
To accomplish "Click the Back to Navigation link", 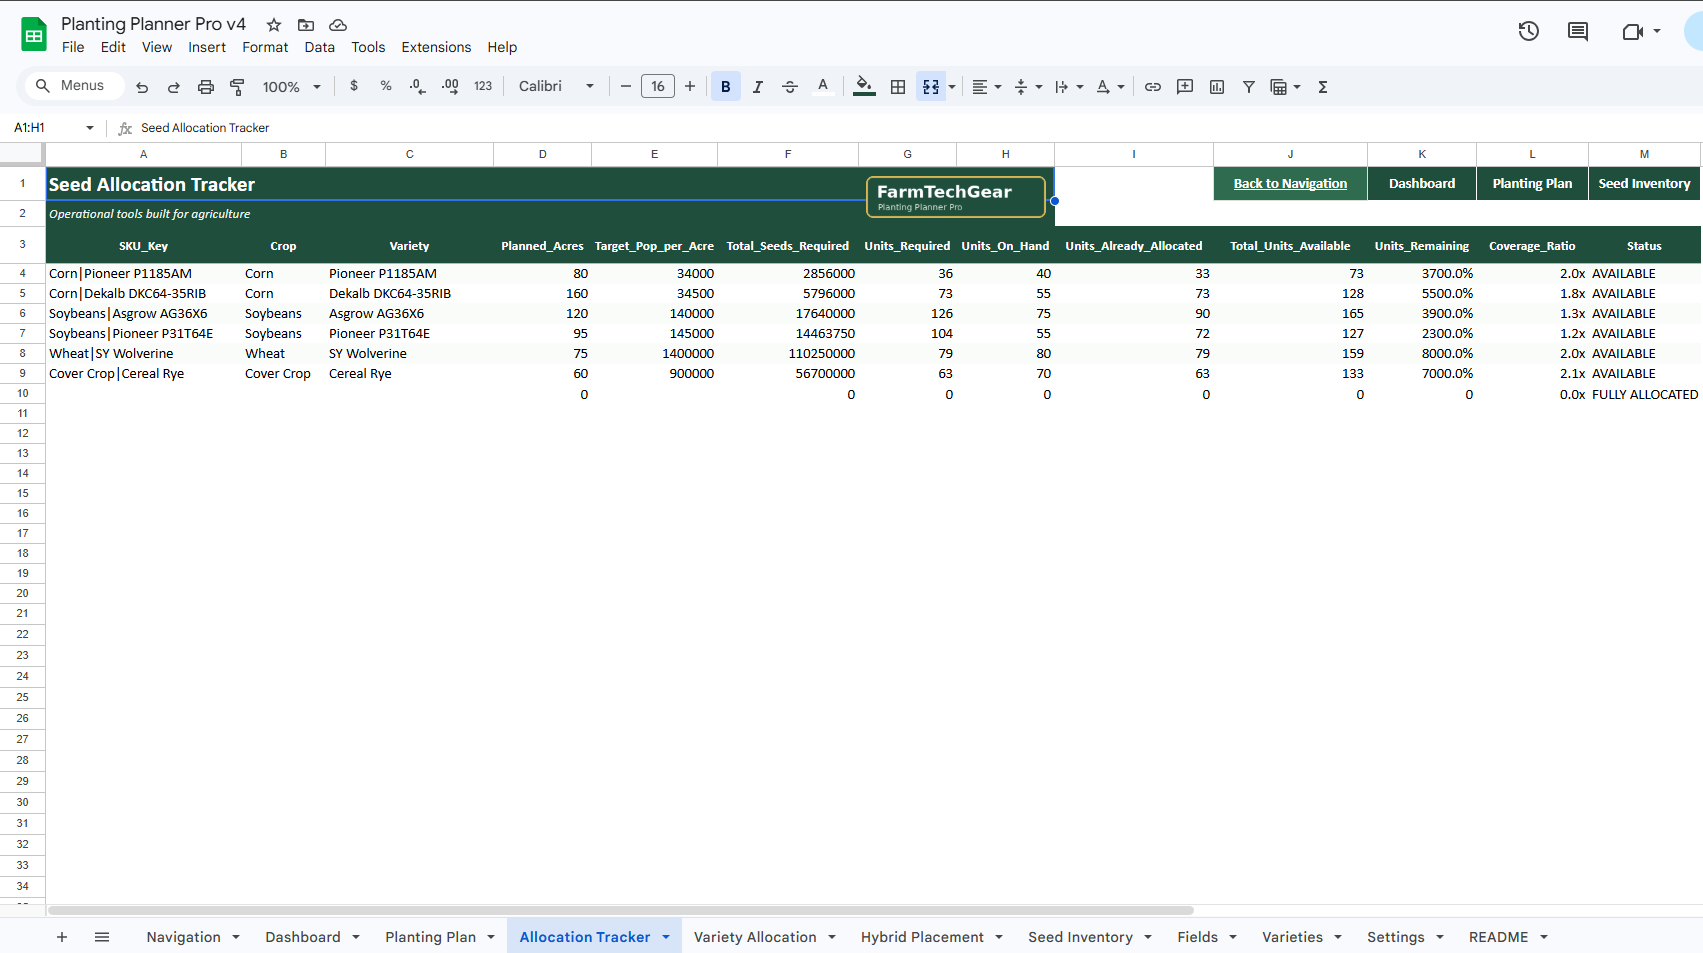I will [x=1290, y=183].
